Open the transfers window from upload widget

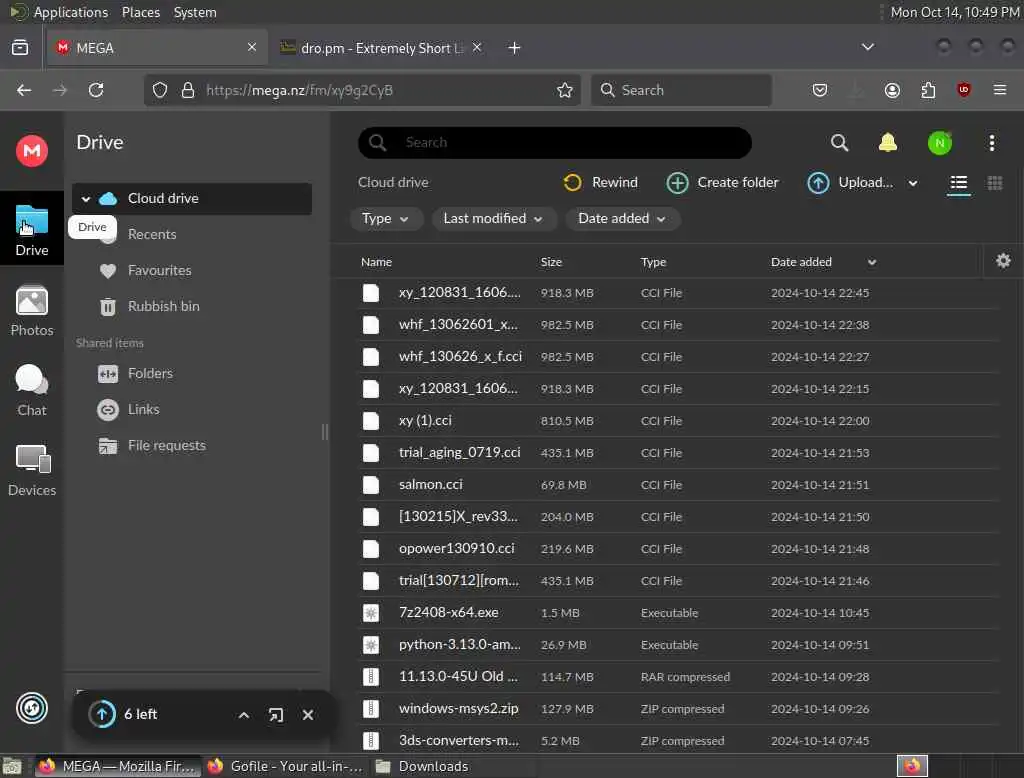pos(276,715)
